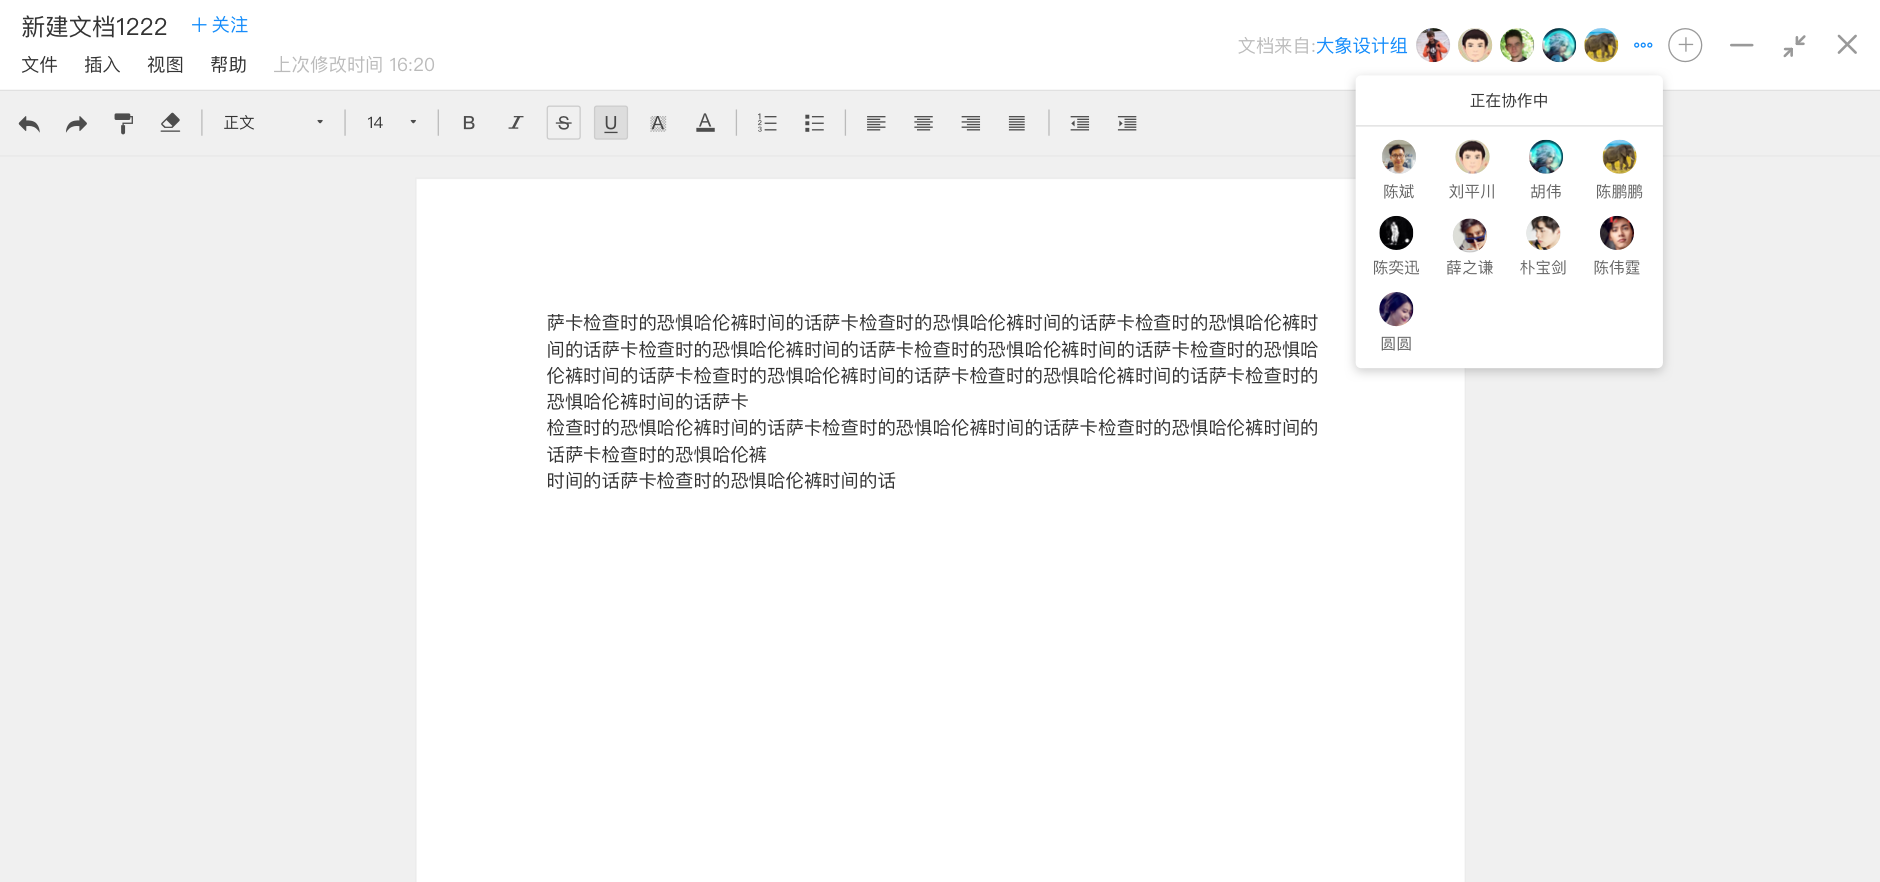Open the 插入 menu
The width and height of the screenshot is (1880, 882).
102,65
